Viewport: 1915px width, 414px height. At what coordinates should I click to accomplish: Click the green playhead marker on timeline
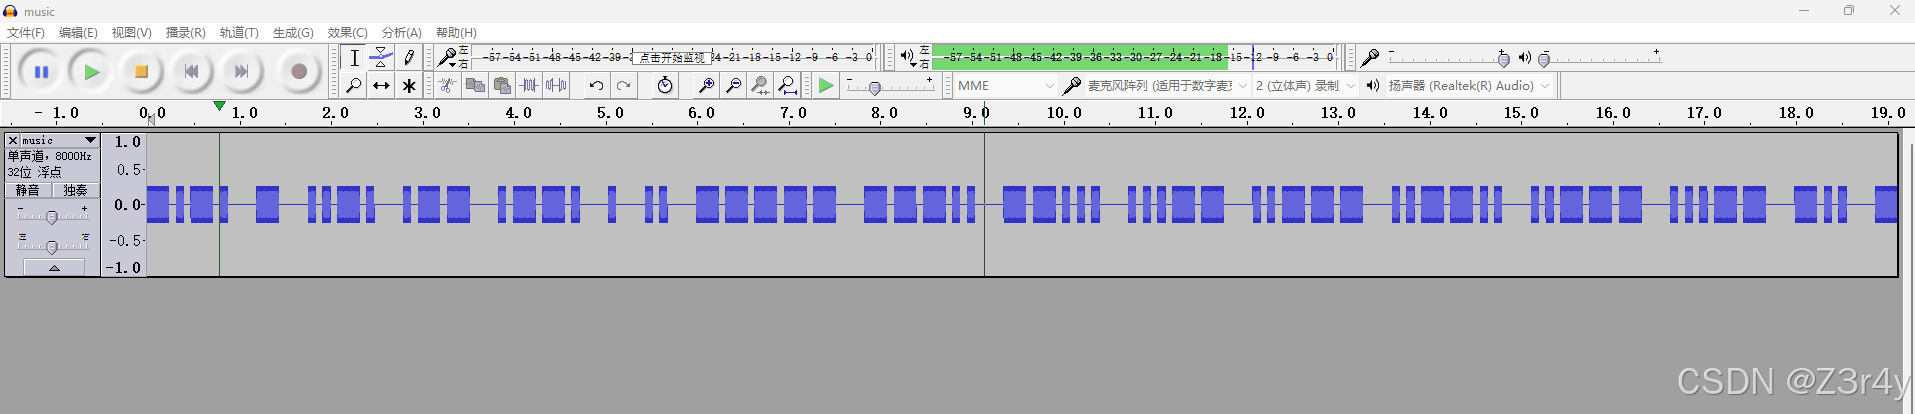click(219, 105)
